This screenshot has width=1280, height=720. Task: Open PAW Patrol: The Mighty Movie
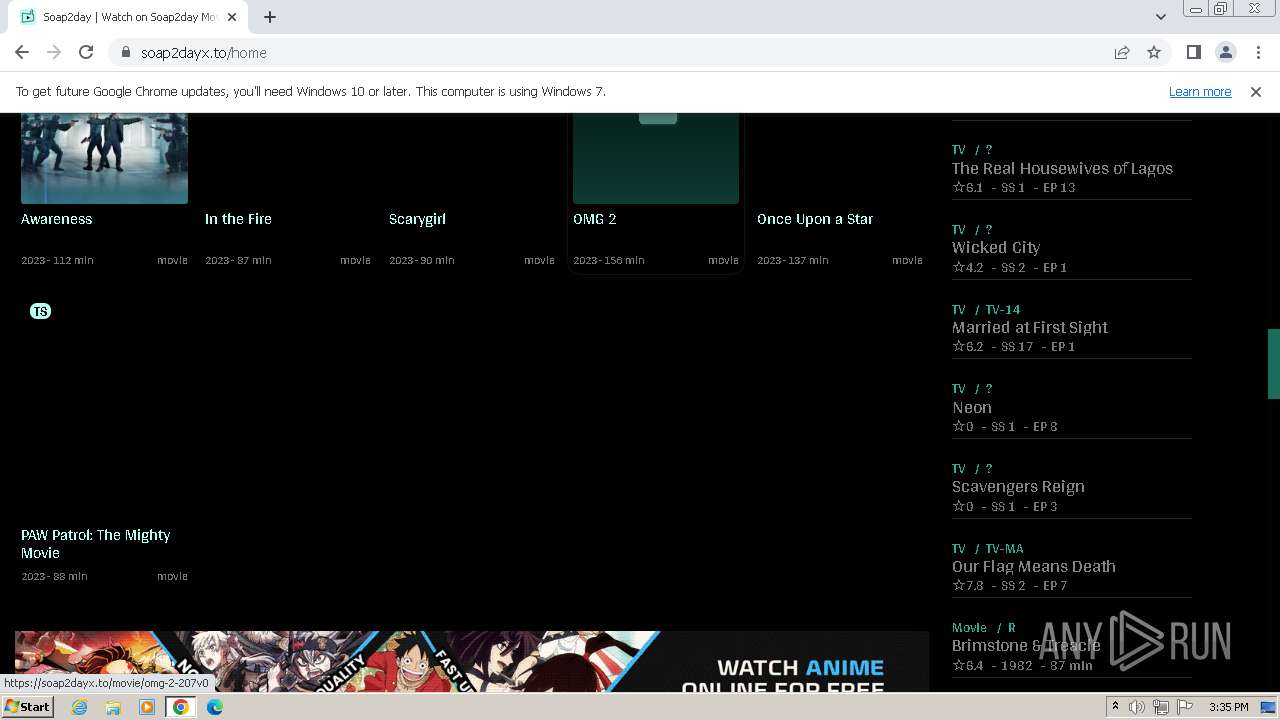96,544
